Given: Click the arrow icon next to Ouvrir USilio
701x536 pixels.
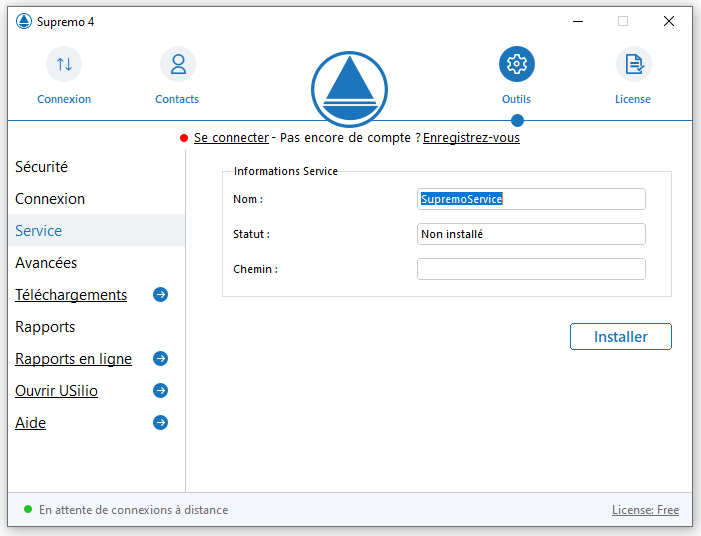Looking at the screenshot, I should (160, 391).
